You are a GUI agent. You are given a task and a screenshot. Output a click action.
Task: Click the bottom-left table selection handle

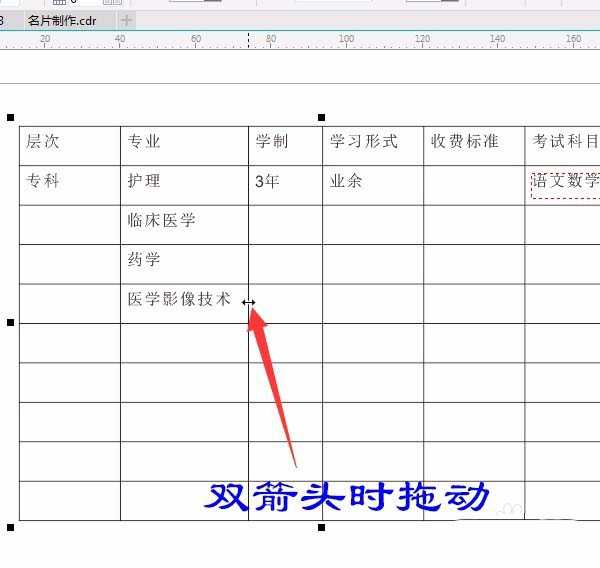point(11,527)
